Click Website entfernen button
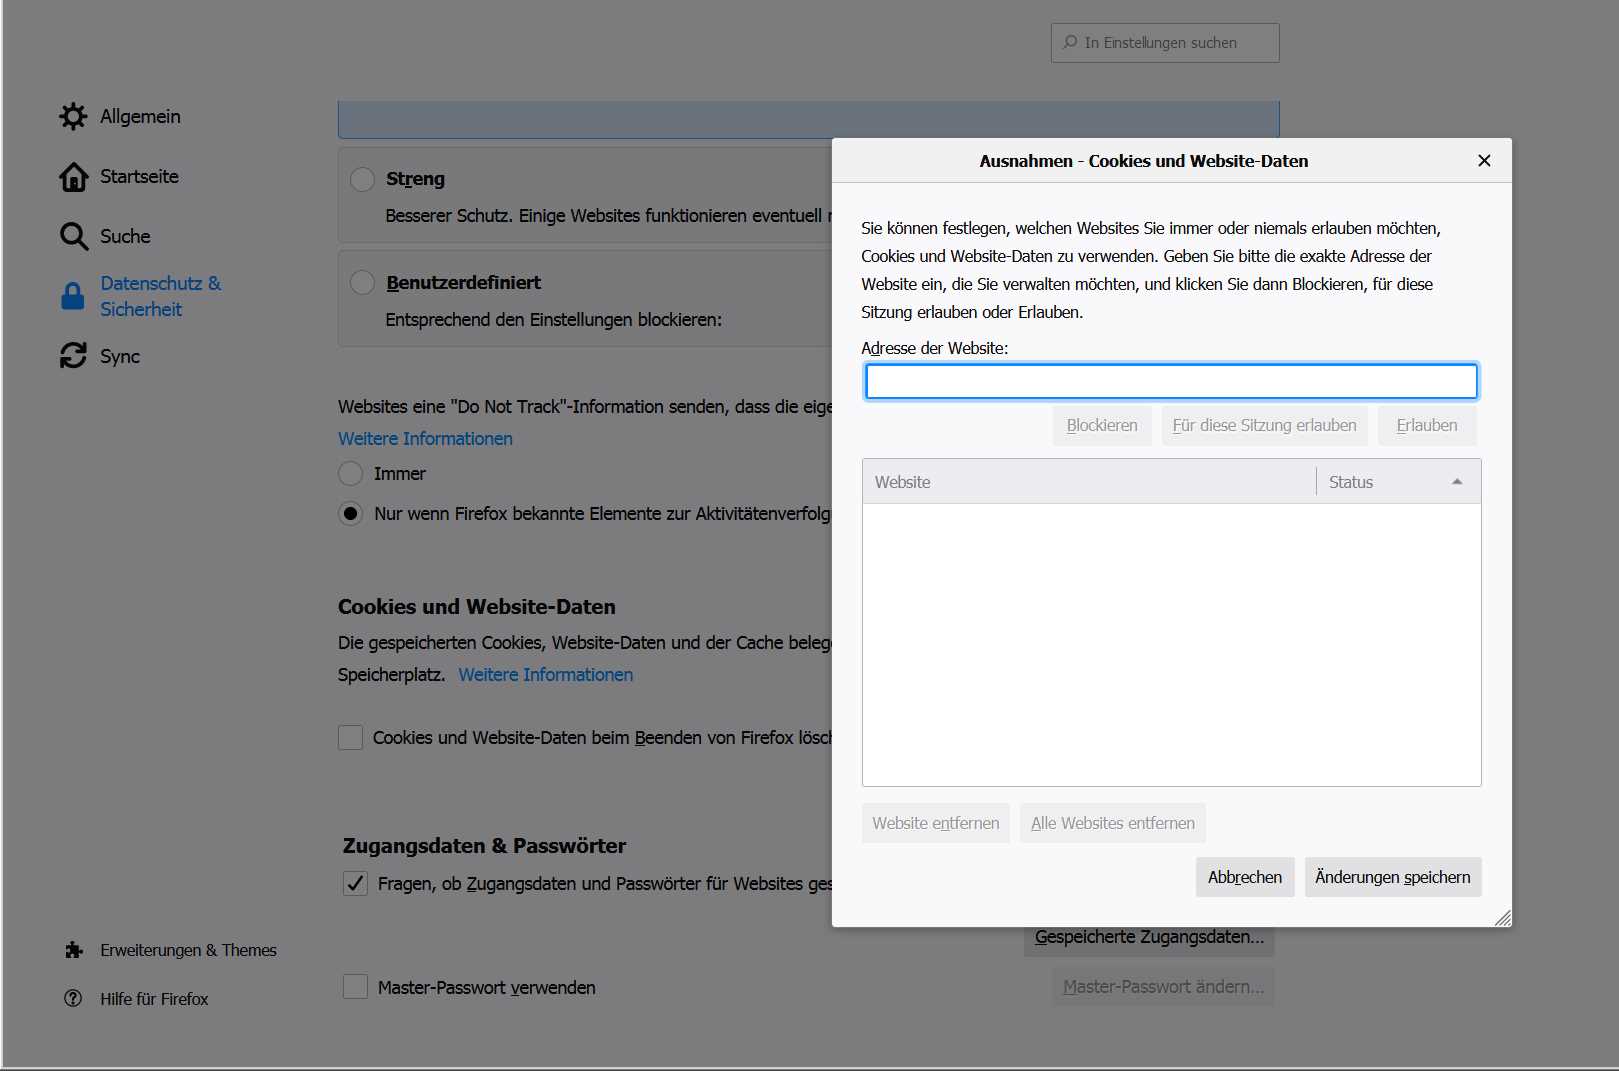The image size is (1619, 1071). pos(936,823)
